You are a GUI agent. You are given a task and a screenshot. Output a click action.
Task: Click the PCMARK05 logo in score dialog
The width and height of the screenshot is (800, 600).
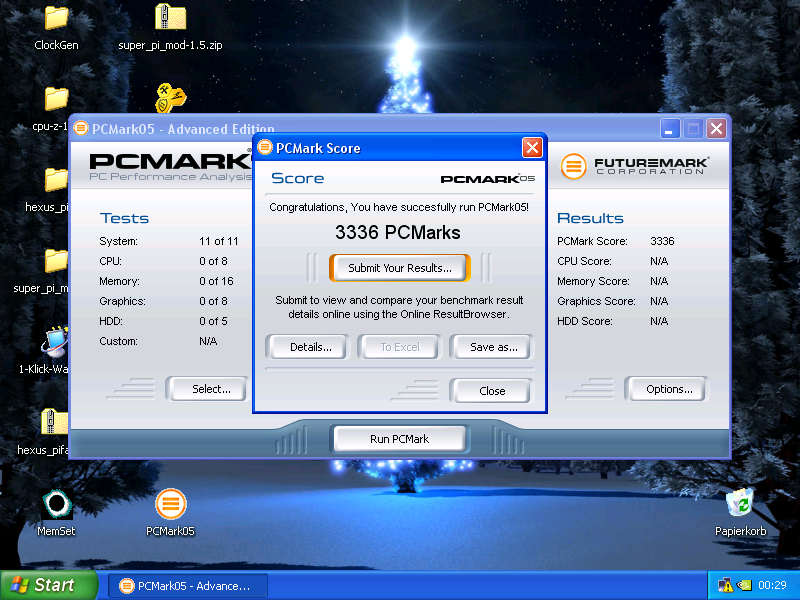click(488, 179)
